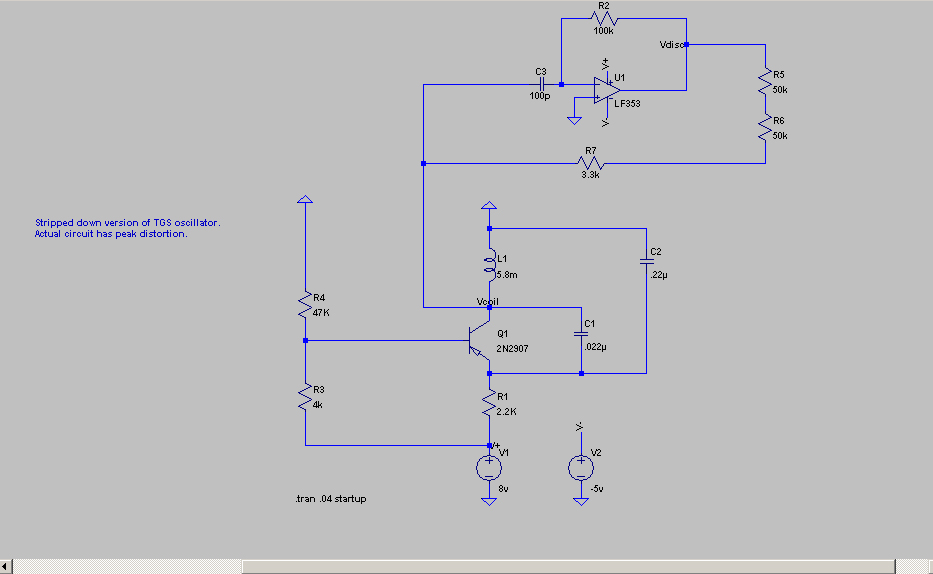Click the .022µ value of C1

pos(595,347)
